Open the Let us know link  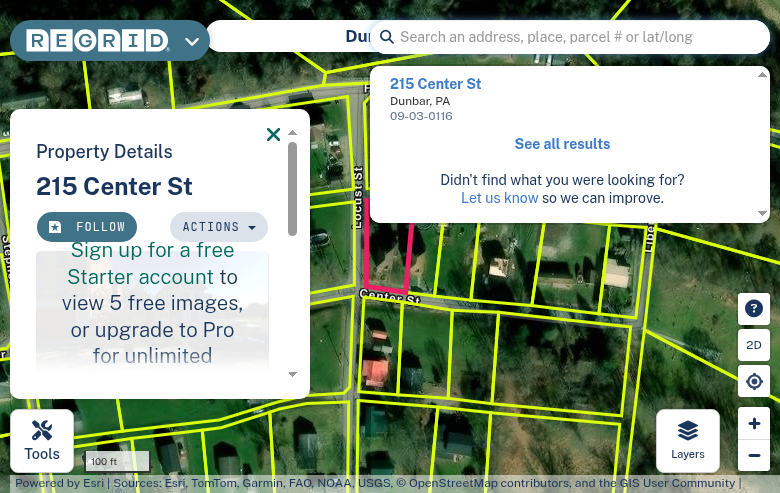[x=499, y=198]
